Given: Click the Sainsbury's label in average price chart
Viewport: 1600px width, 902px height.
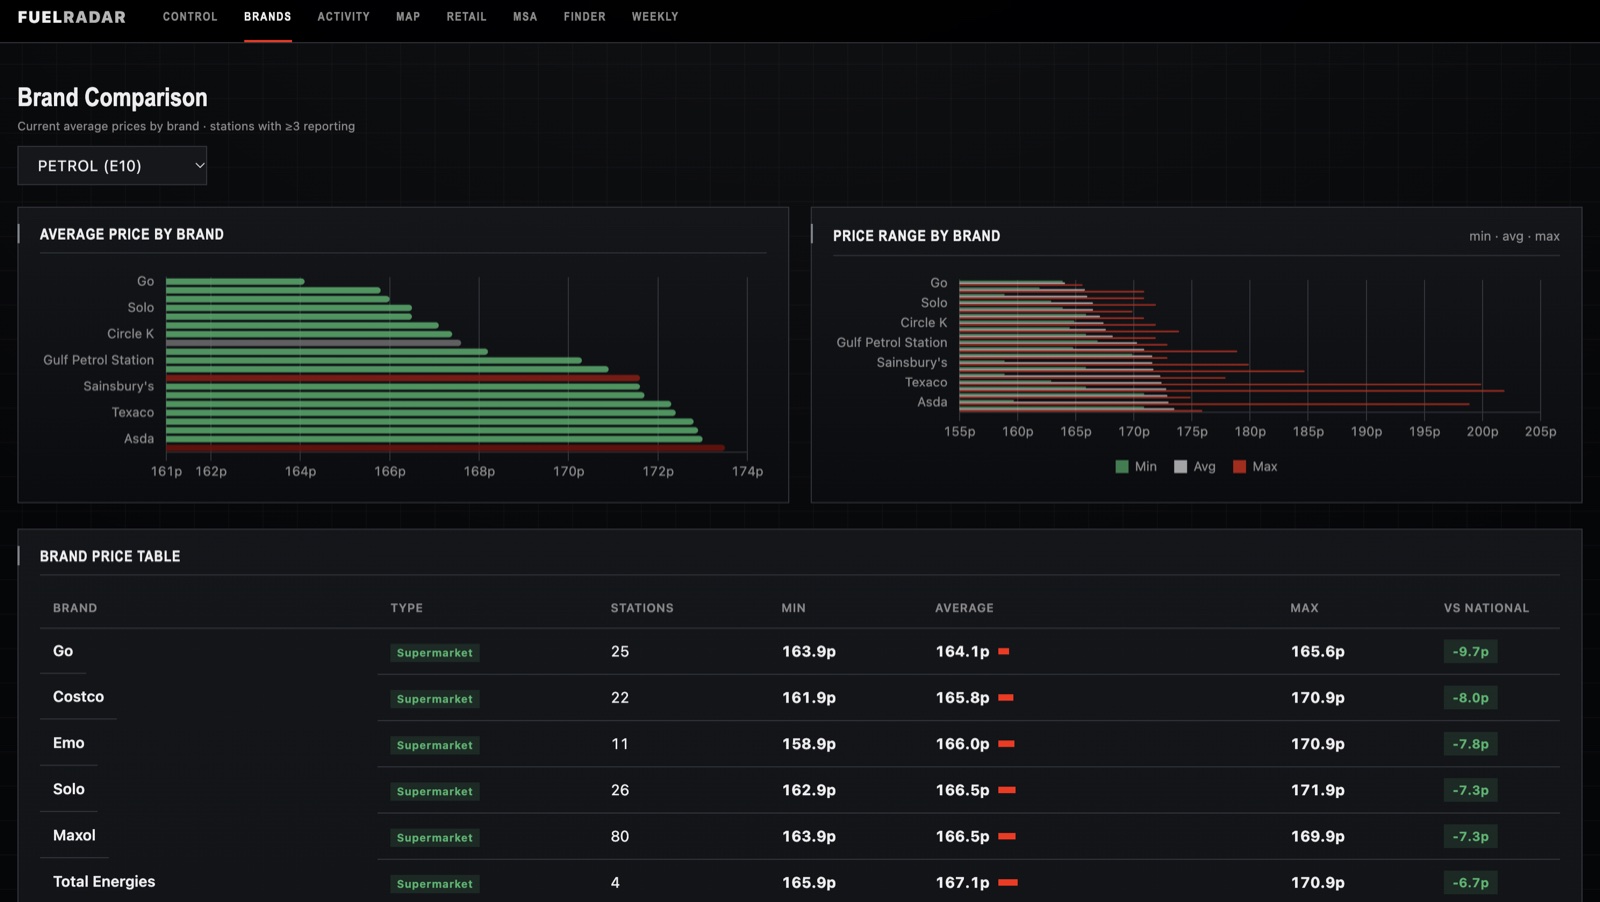Looking at the screenshot, I should (x=119, y=386).
